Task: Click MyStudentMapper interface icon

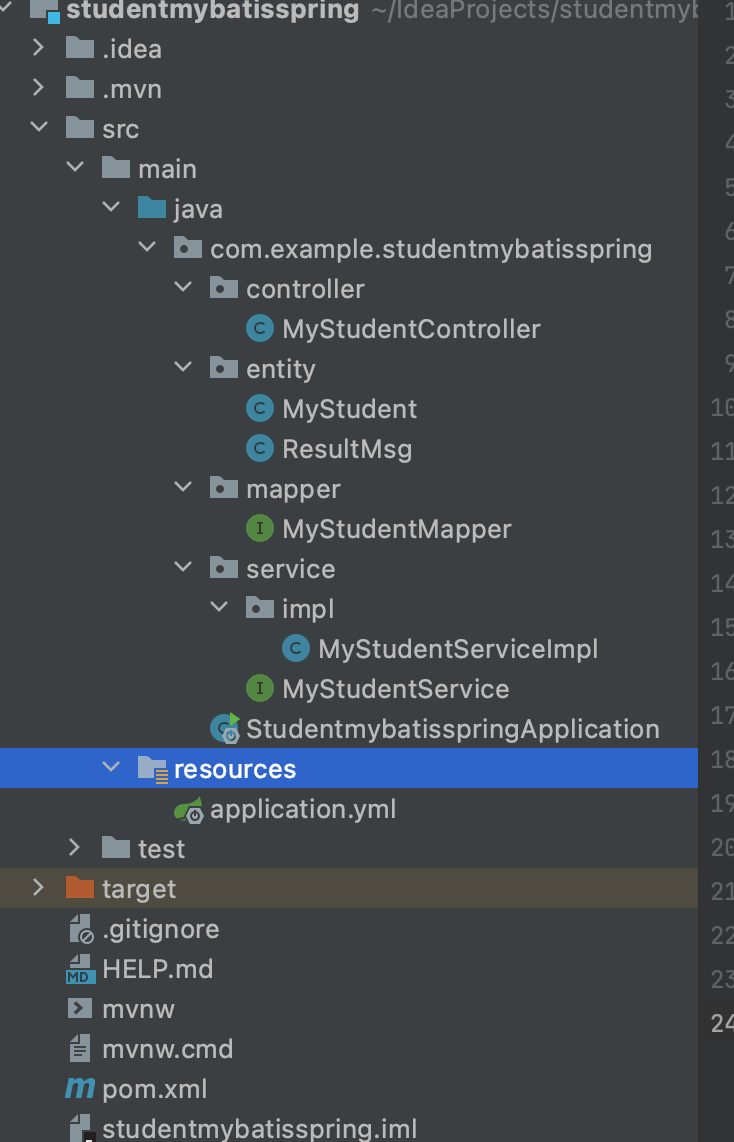Action: click(260, 529)
